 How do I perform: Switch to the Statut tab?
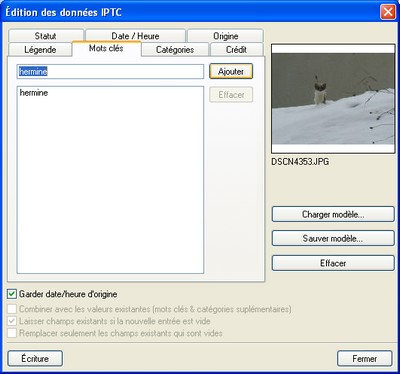46,36
